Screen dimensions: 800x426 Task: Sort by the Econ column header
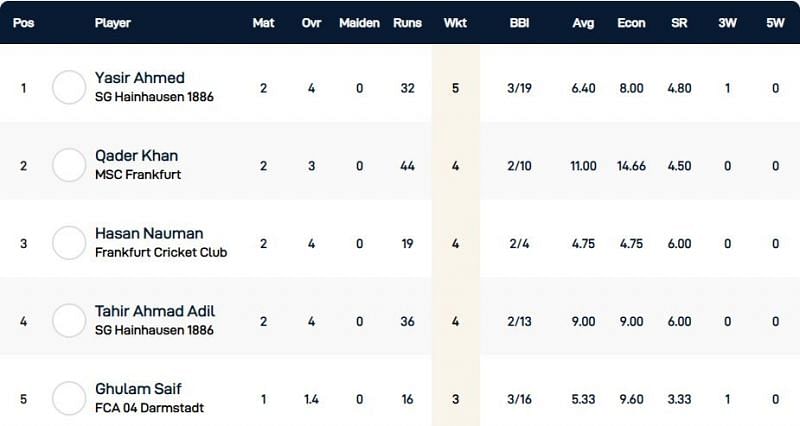coord(631,23)
